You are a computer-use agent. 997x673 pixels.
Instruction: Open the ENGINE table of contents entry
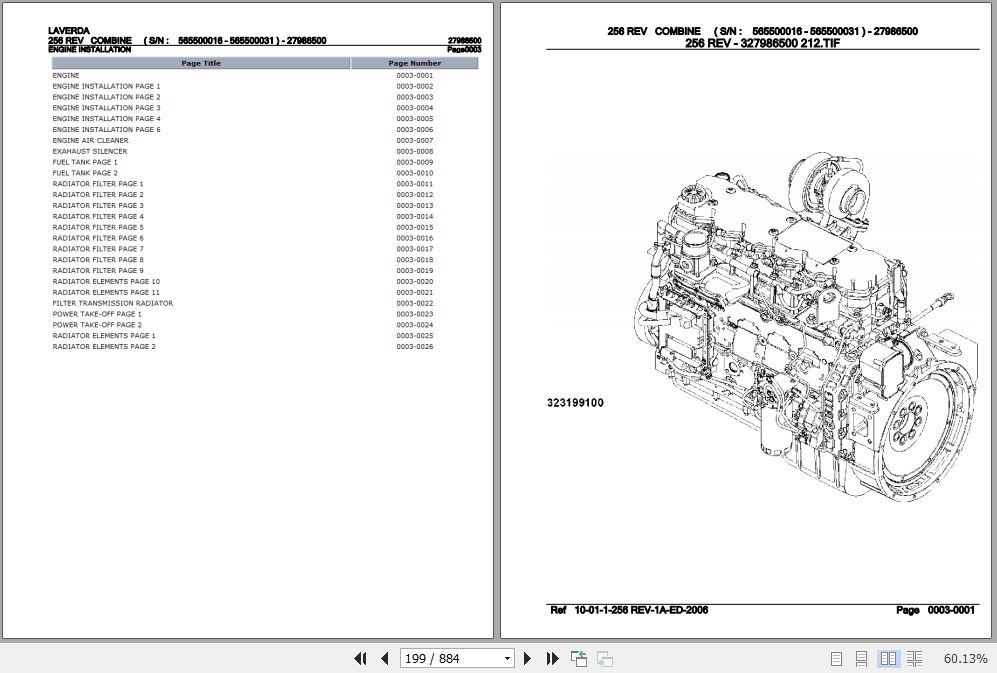click(66, 75)
